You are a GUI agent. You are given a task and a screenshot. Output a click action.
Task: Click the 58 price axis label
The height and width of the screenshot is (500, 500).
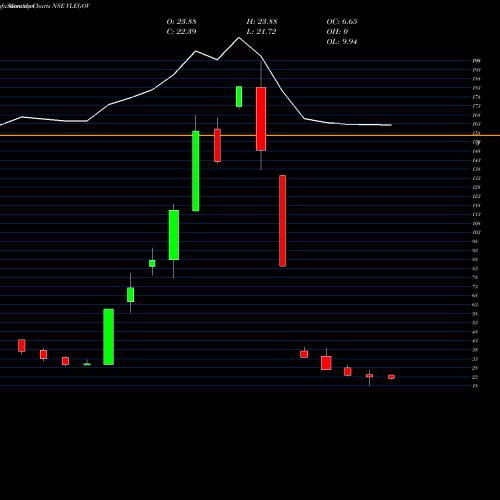click(x=475, y=314)
